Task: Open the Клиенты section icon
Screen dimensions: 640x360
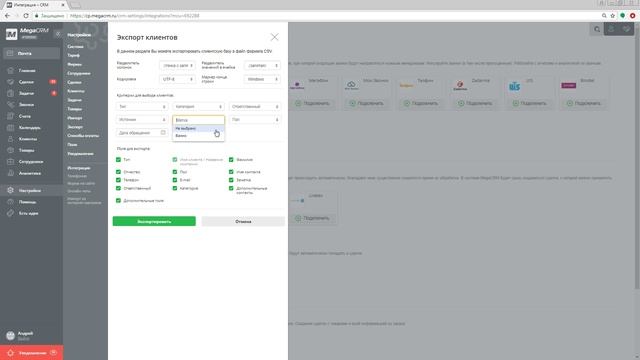Action: click(x=11, y=139)
